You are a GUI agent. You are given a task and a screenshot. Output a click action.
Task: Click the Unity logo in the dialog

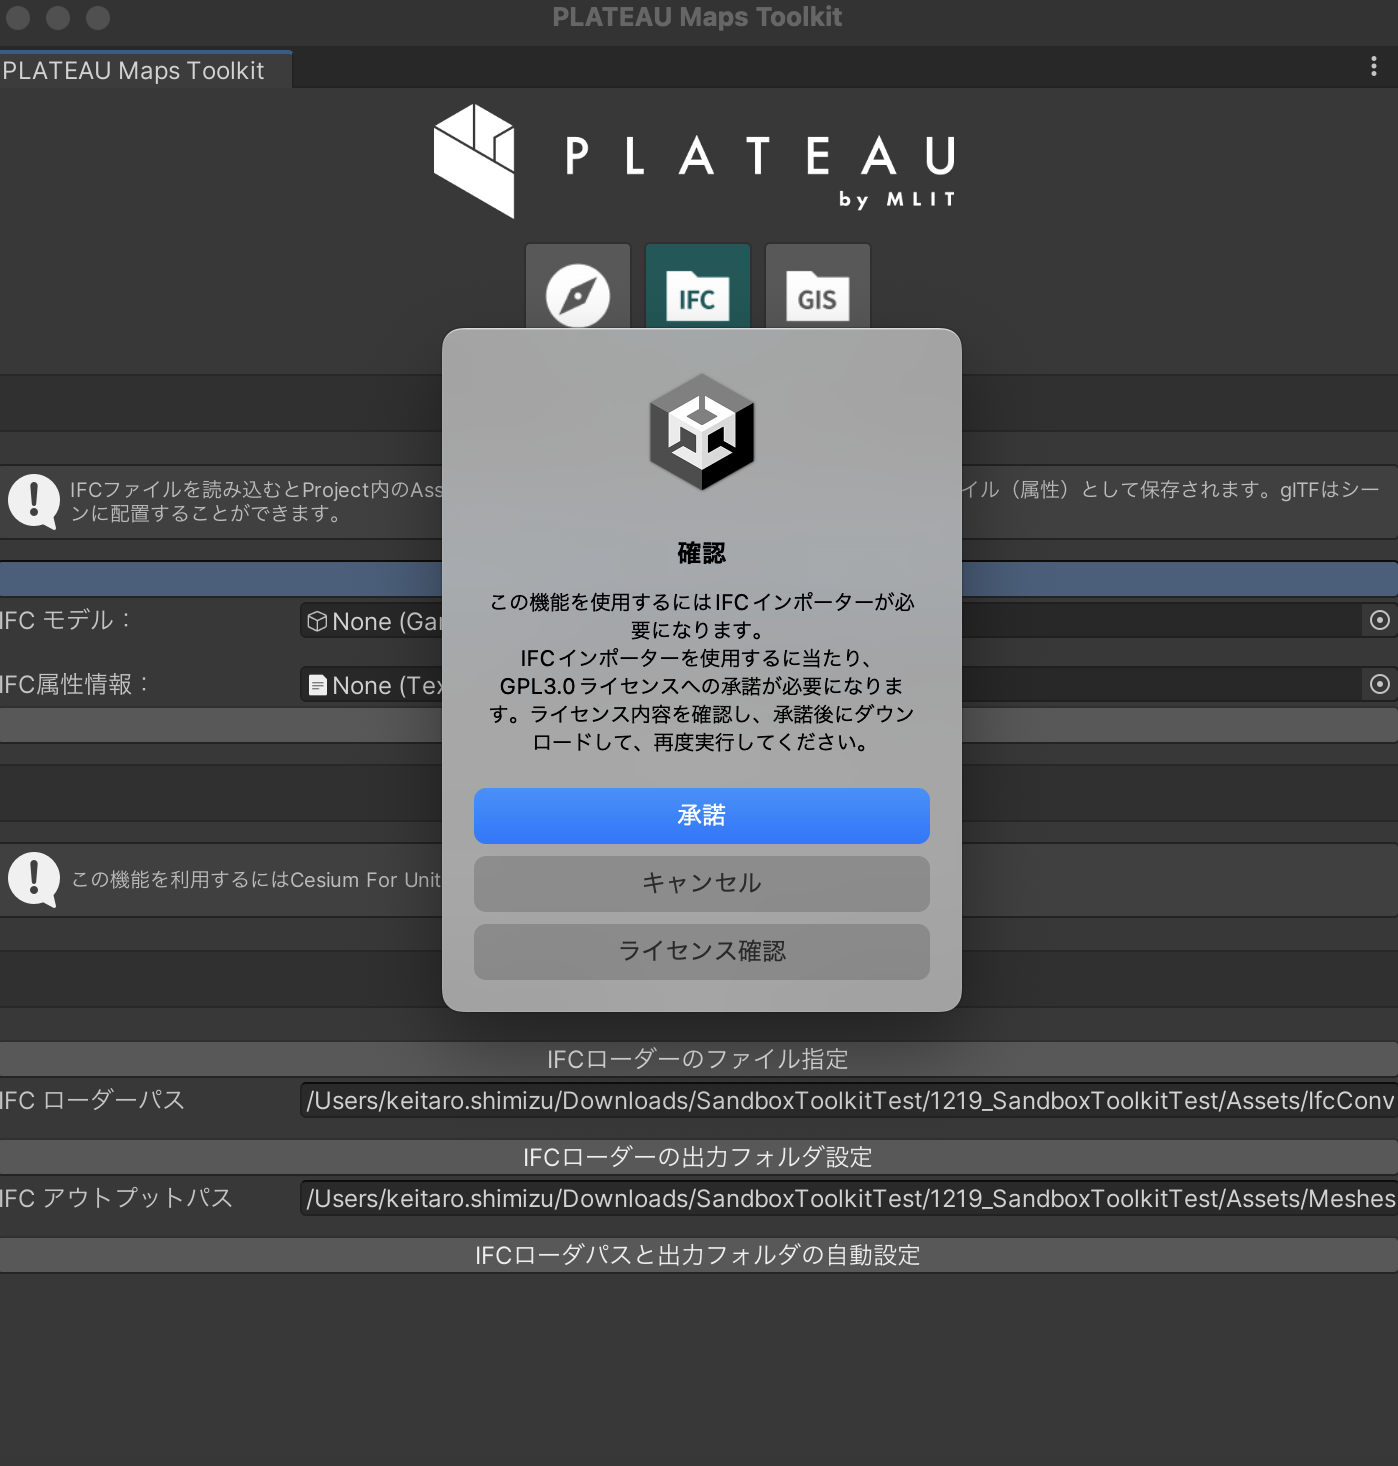tap(702, 432)
